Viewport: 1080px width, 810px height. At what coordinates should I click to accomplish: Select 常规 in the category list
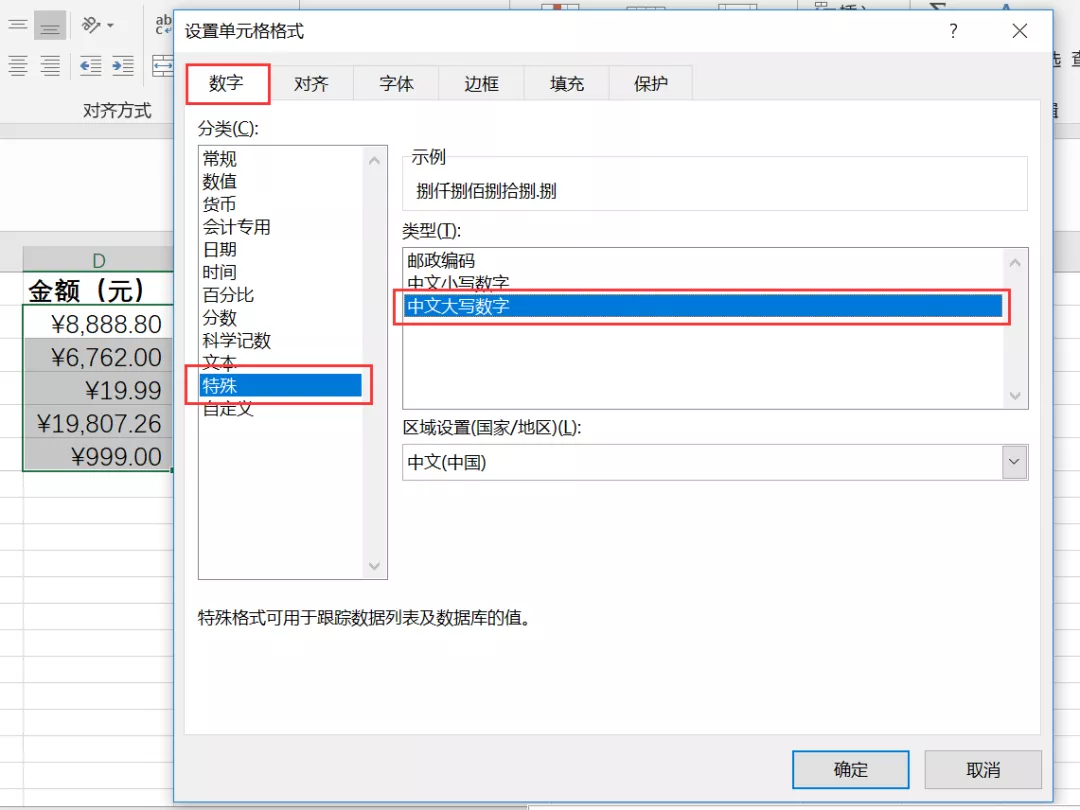click(281, 158)
